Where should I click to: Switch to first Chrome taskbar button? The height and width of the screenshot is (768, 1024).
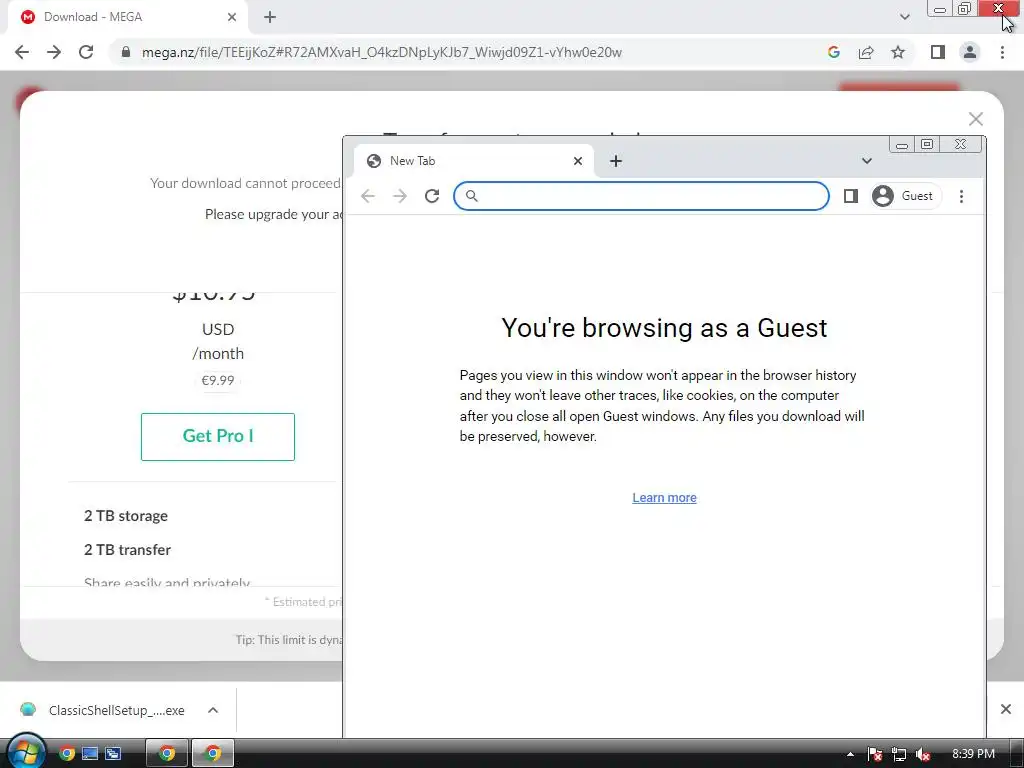(167, 754)
